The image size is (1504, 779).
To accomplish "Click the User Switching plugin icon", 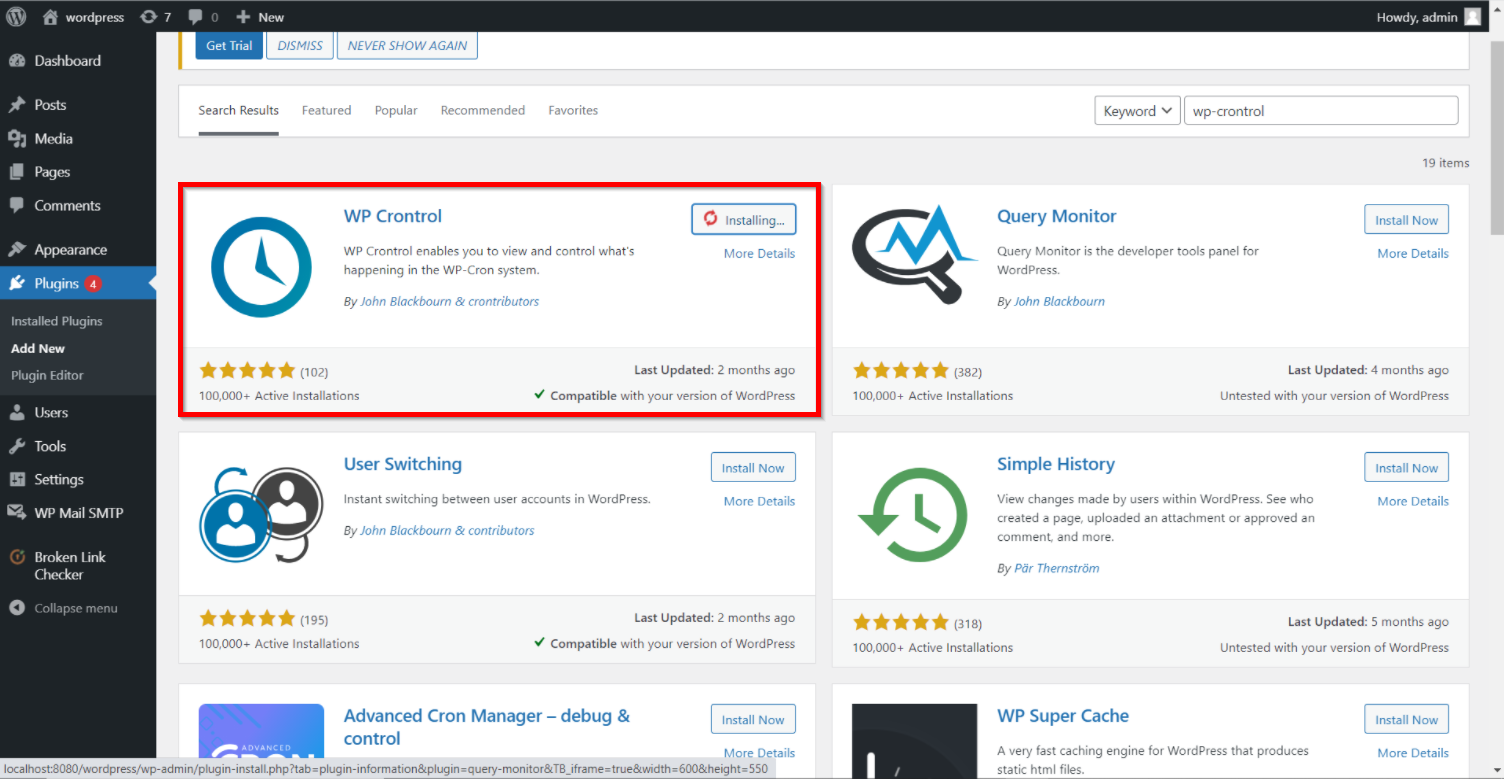I will (x=261, y=515).
